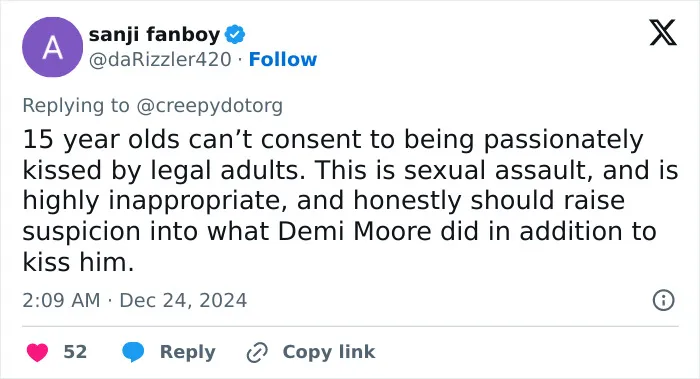Like the tweet with heart icon

pos(38,352)
